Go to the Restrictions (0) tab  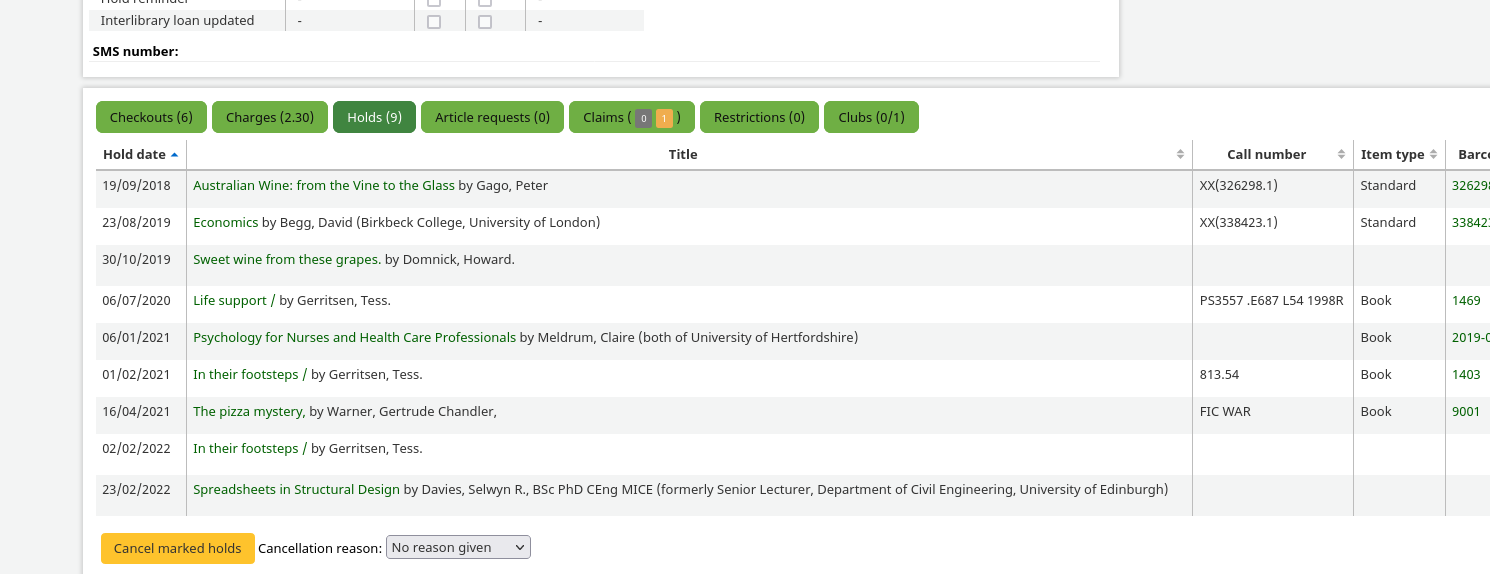click(x=759, y=117)
